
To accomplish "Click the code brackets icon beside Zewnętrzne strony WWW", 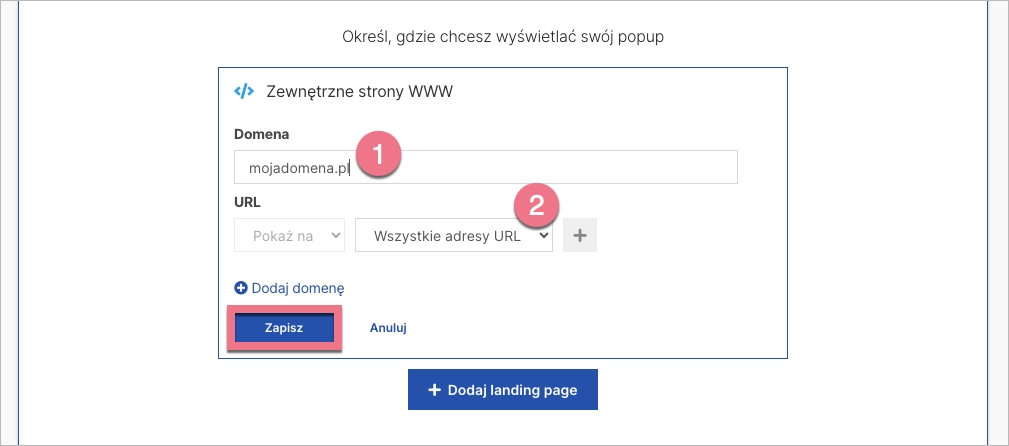I will (244, 91).
